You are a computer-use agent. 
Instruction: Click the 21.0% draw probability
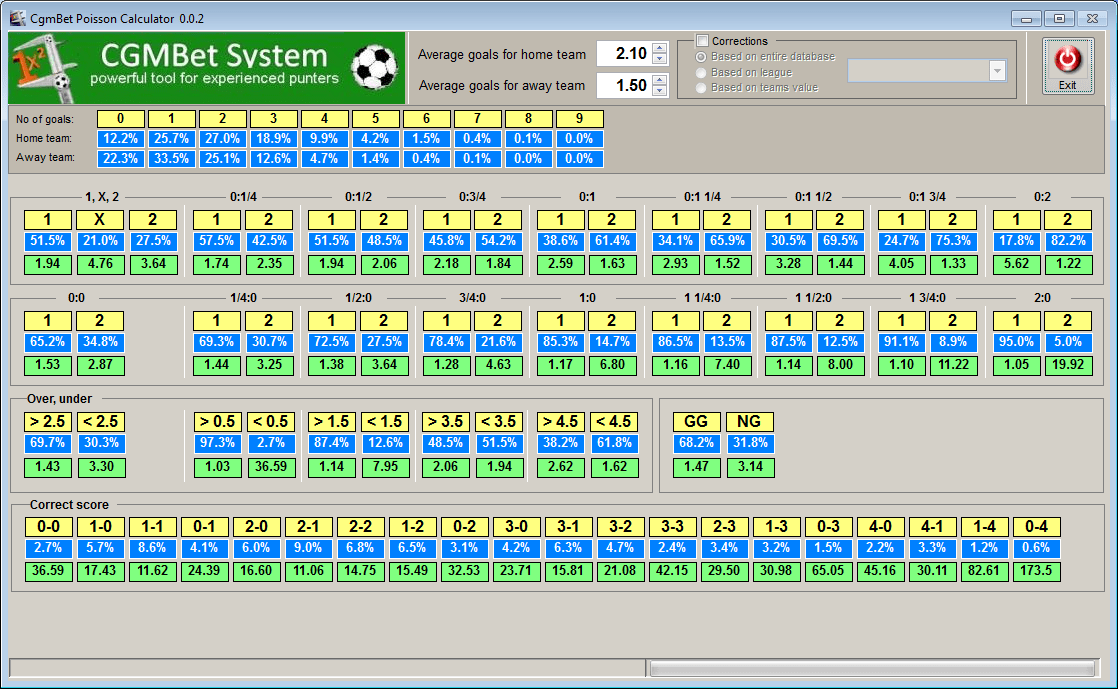click(100, 241)
